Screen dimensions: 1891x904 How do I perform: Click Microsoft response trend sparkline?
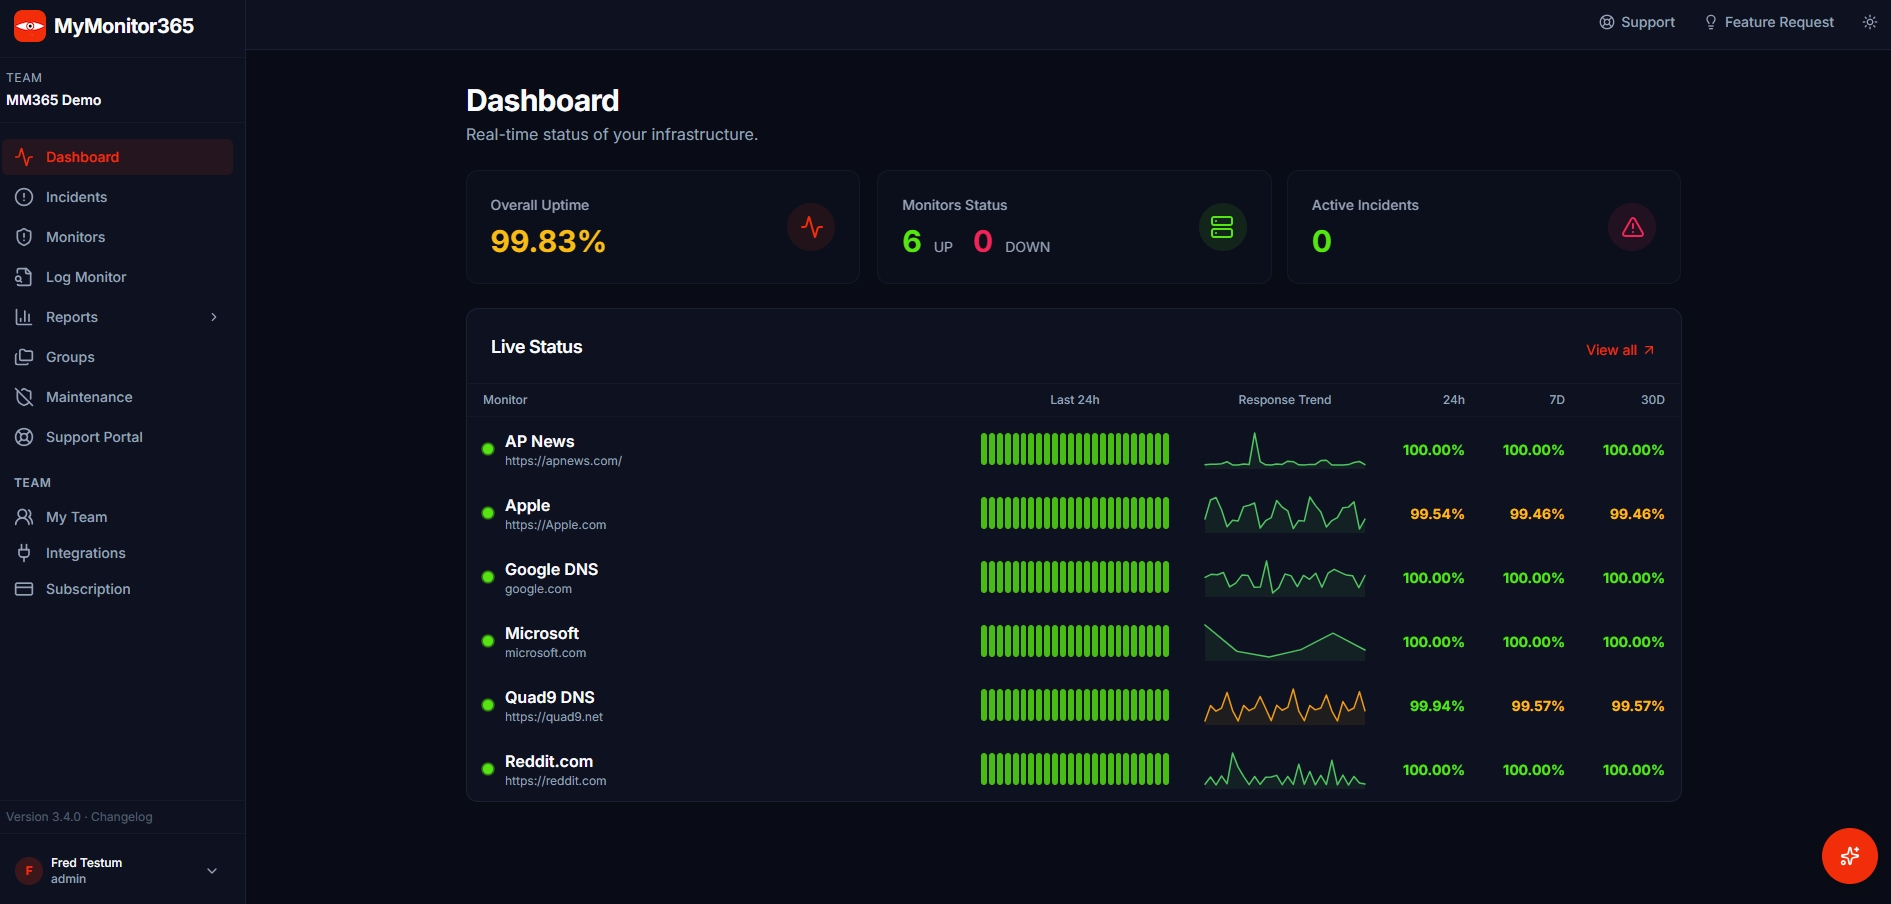click(x=1285, y=641)
